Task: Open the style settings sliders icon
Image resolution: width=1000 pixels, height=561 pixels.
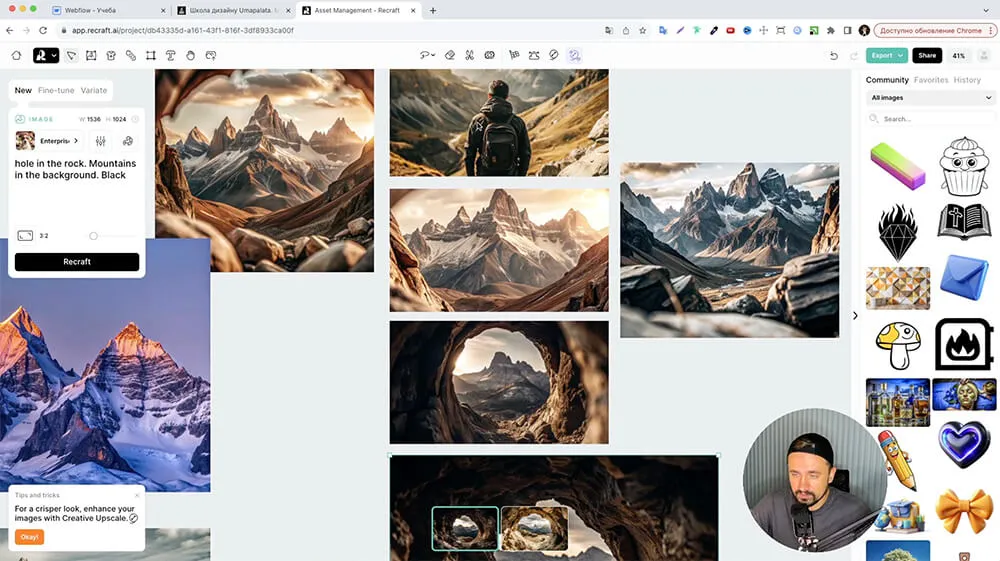Action: [100, 141]
